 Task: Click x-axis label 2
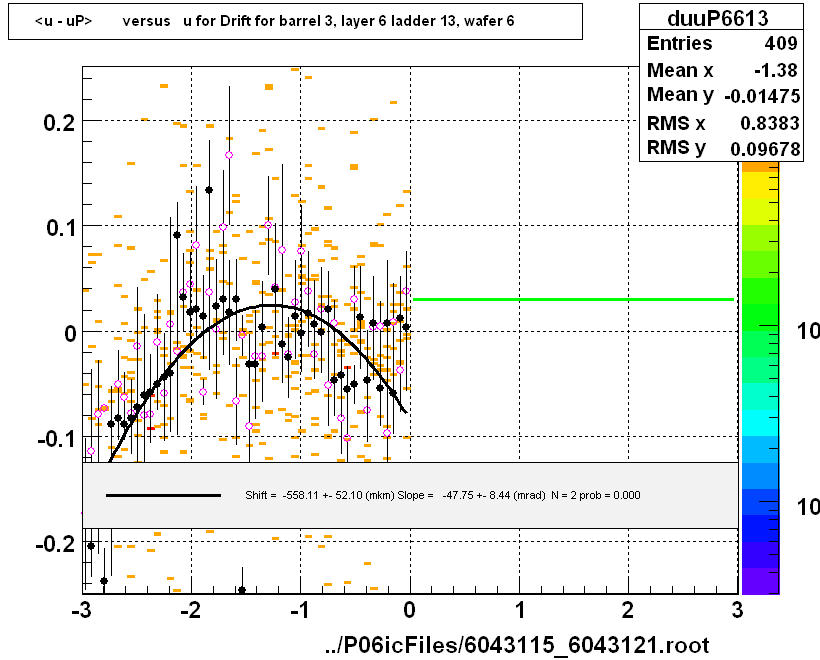pyautogui.click(x=628, y=610)
